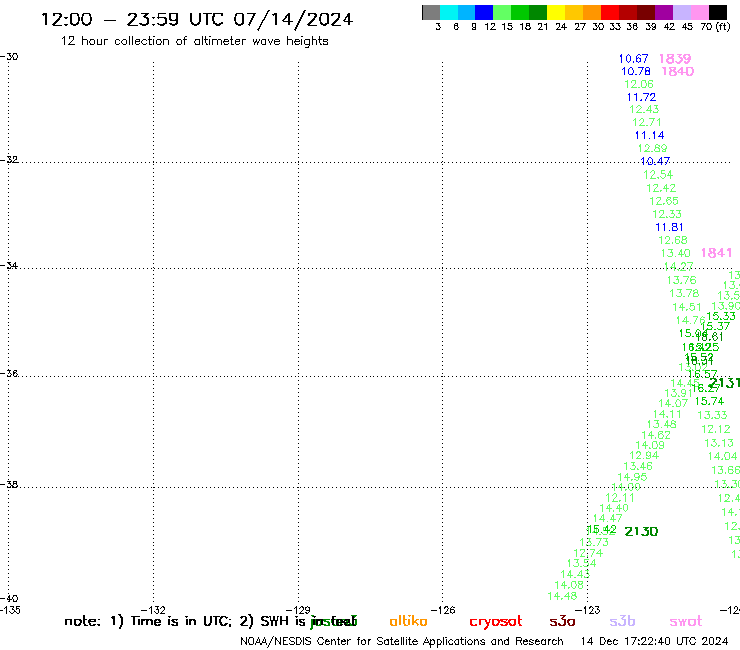Image resolution: width=740 pixels, height=650 pixels.
Task: Select the wave height value 13.54
Action: pyautogui.click(x=582, y=563)
